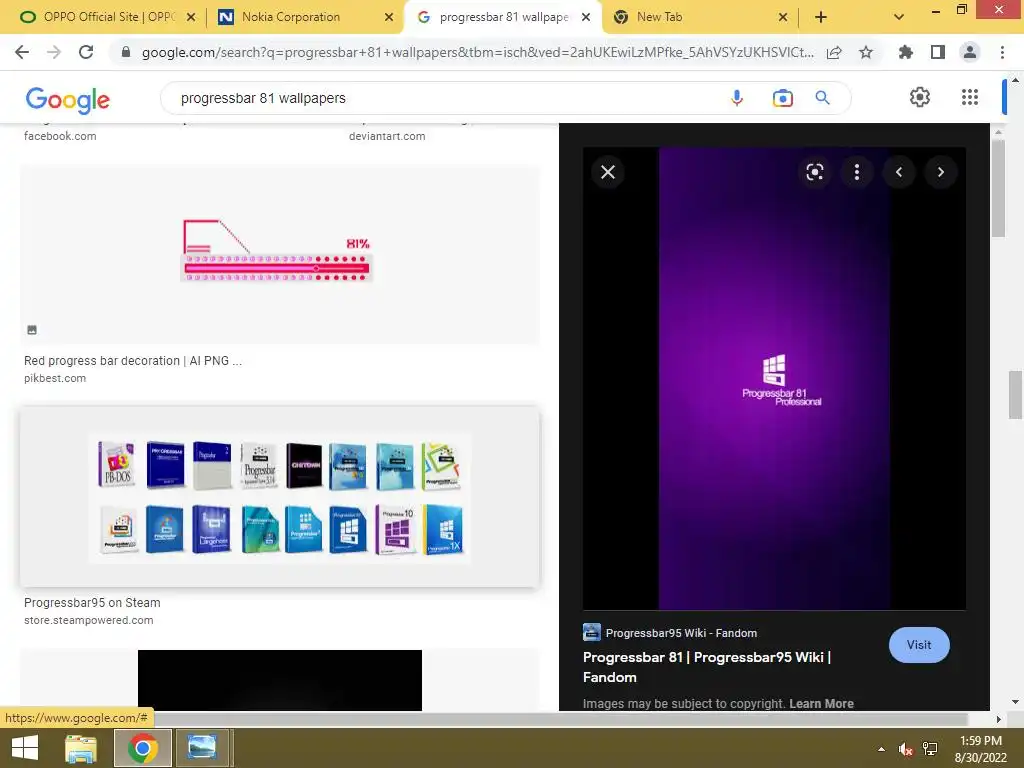Screen dimensions: 1024x768
Task: Select the Progressbar95 box art thumbnail
Action: (x=280, y=497)
